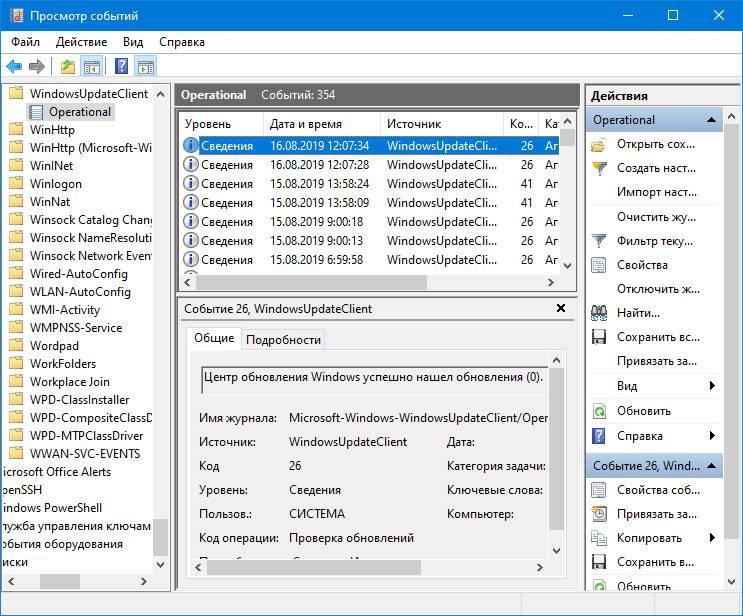This screenshot has height=616, width=743.
Task: Select Windows PowerShell log in tree
Action: [51, 508]
